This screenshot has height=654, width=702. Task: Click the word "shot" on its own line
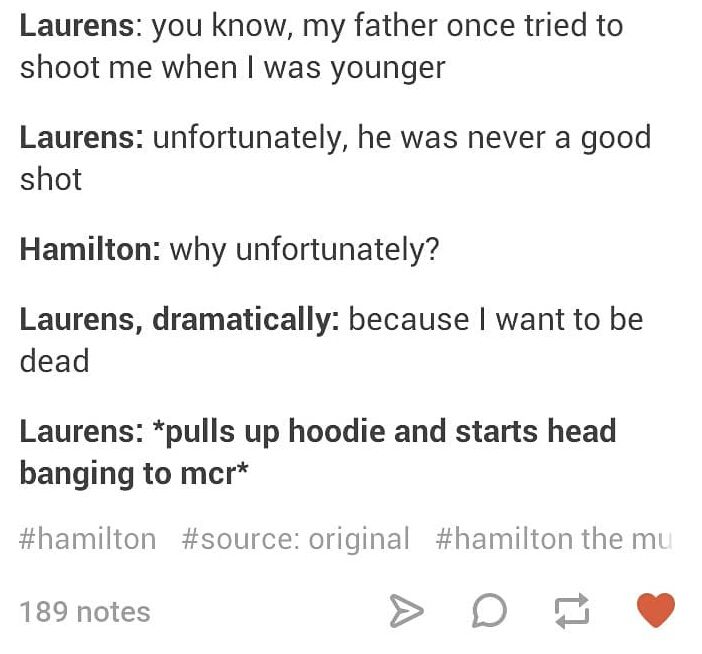point(51,179)
